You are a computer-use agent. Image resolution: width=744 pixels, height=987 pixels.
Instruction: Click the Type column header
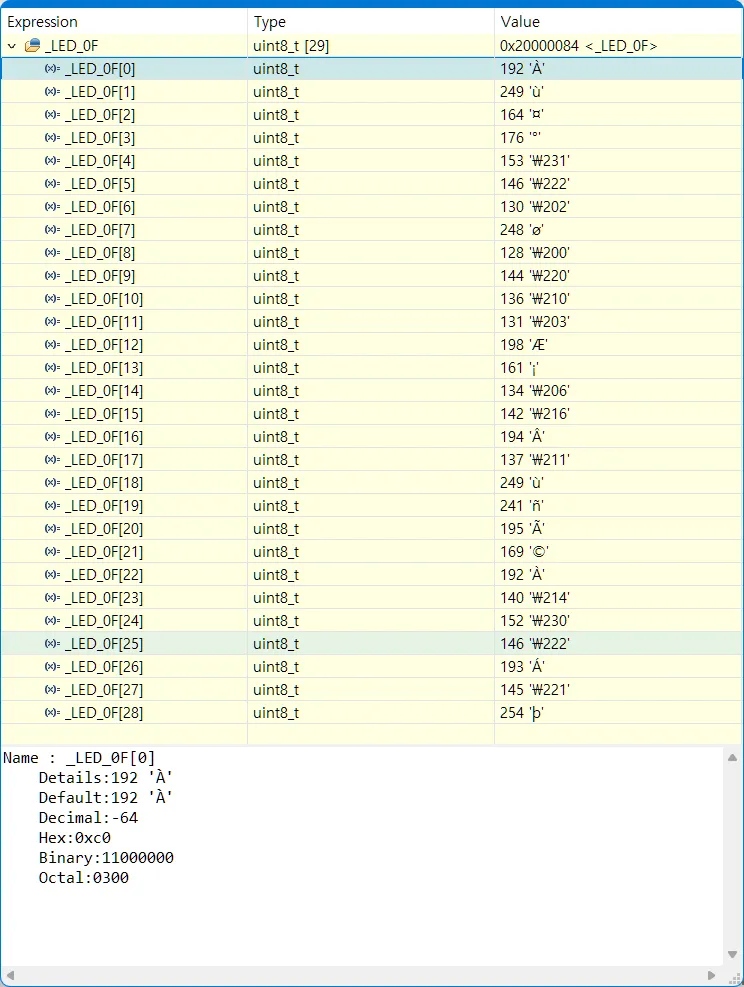coord(371,22)
